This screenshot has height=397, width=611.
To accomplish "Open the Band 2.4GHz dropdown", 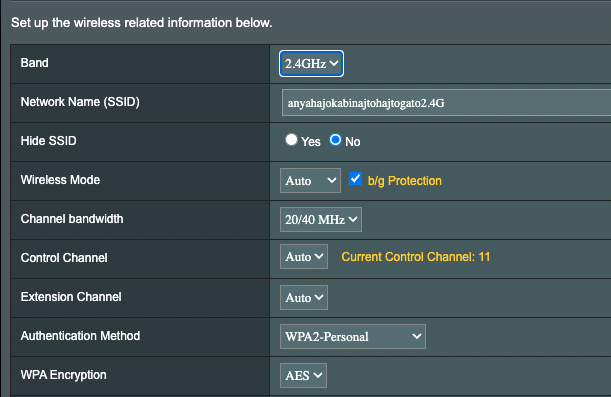I will 311,64.
